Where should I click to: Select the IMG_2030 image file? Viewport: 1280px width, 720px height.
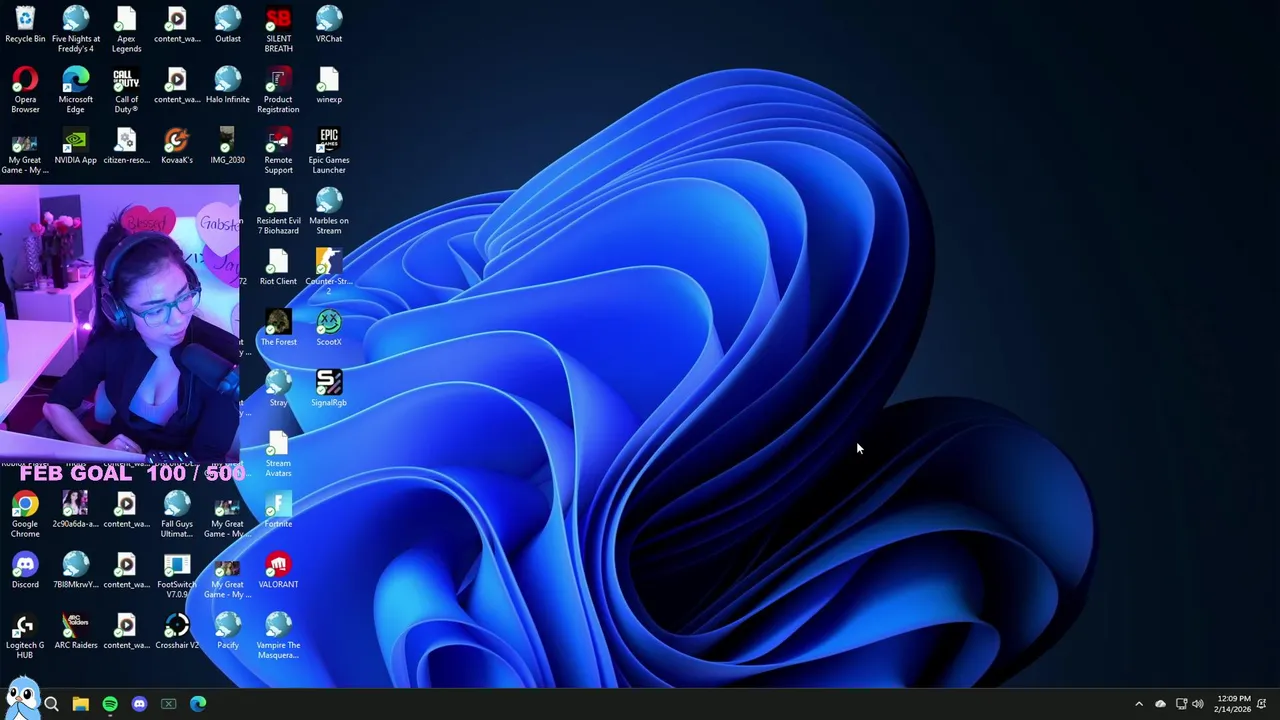pyautogui.click(x=227, y=146)
